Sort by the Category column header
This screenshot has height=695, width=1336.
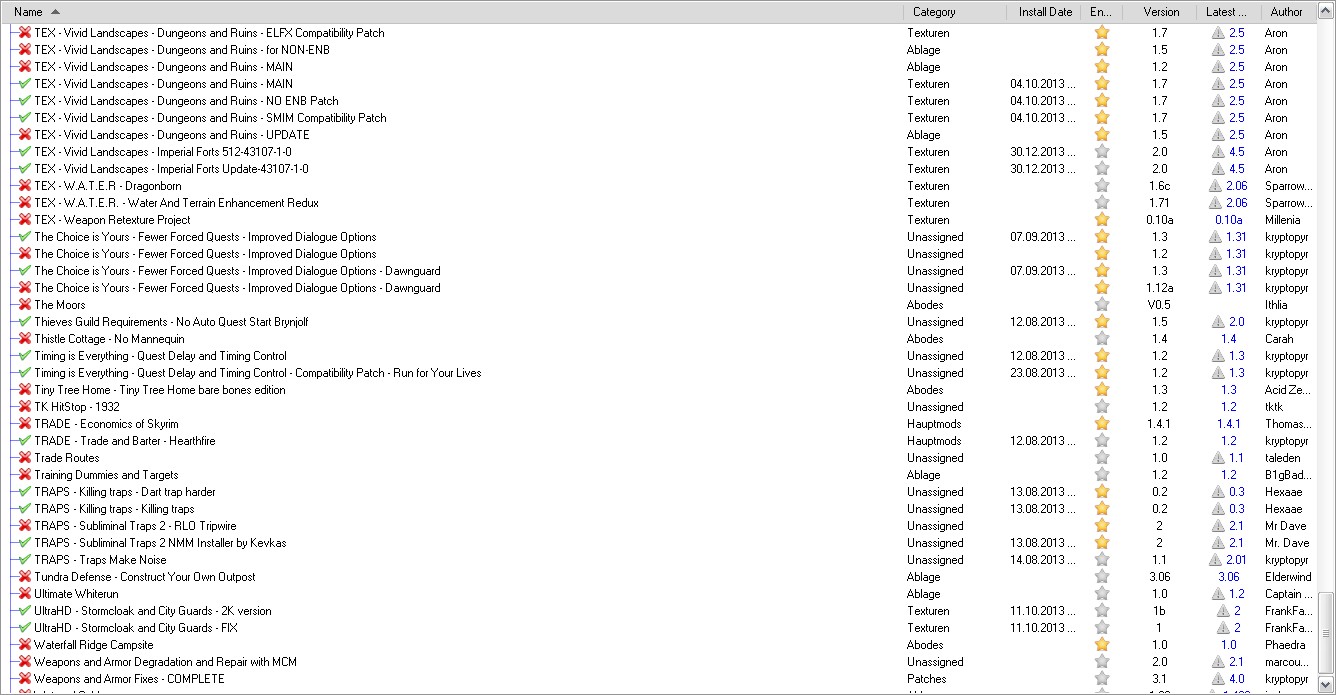(955, 12)
